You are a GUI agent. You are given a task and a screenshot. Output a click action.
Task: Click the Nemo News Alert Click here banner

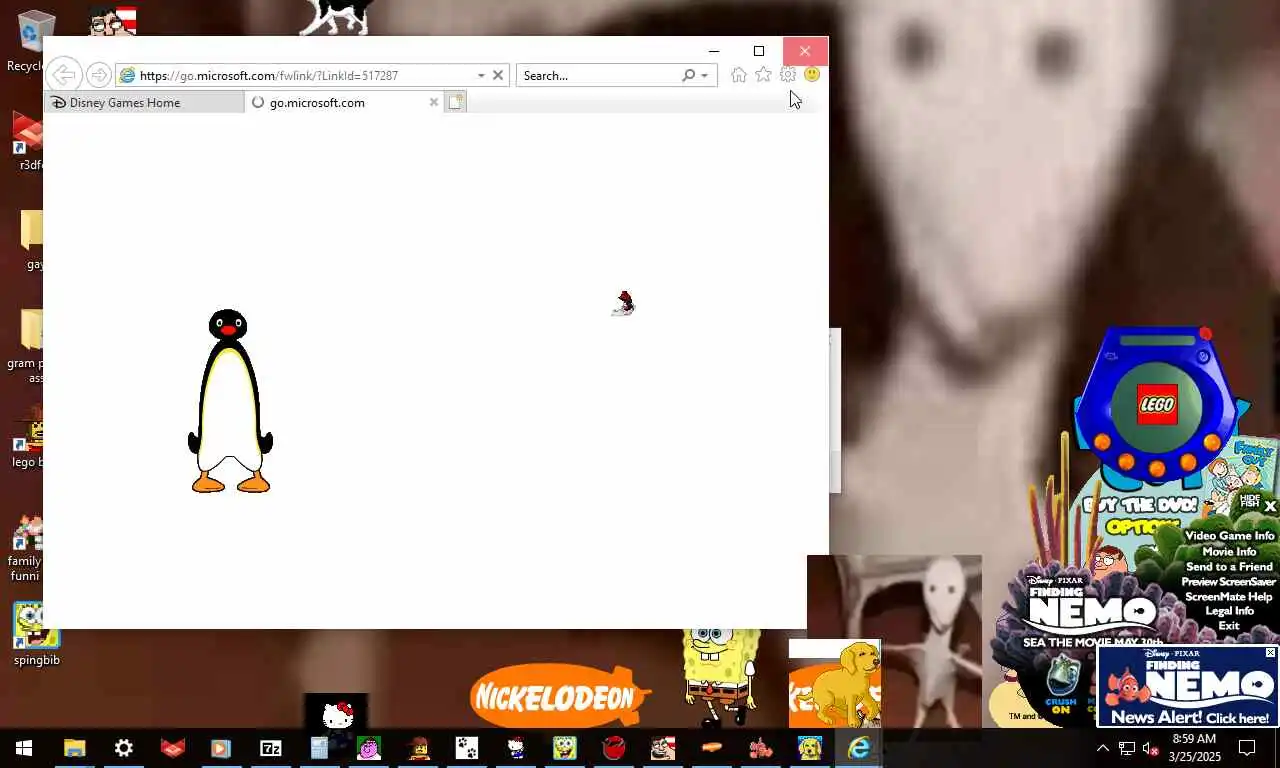click(x=1188, y=687)
